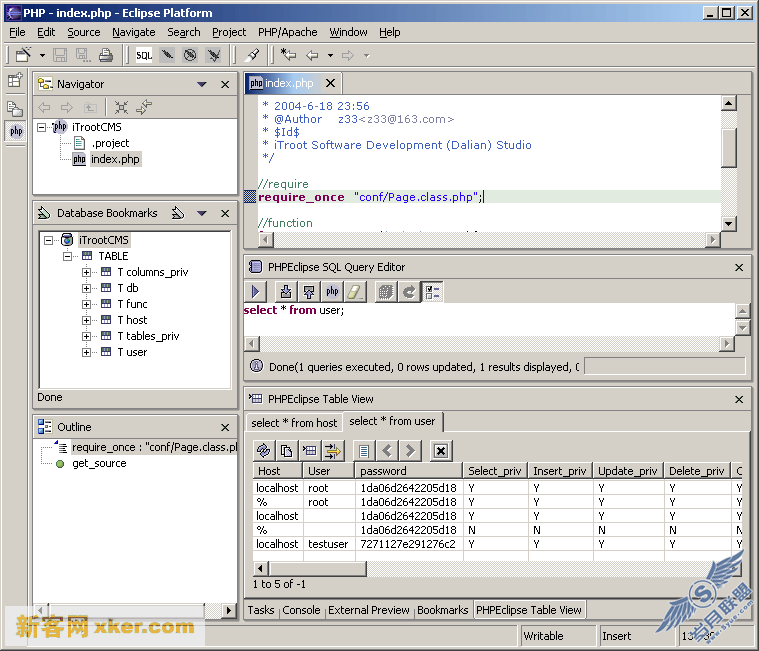Click the Copy icon in Table View toolbar
The height and width of the screenshot is (651, 759).
coord(287,451)
